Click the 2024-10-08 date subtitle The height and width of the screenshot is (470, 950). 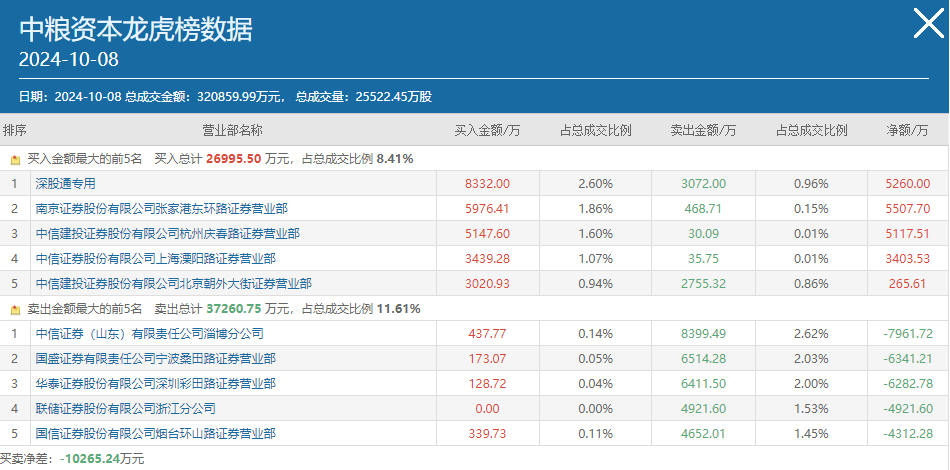(68, 59)
